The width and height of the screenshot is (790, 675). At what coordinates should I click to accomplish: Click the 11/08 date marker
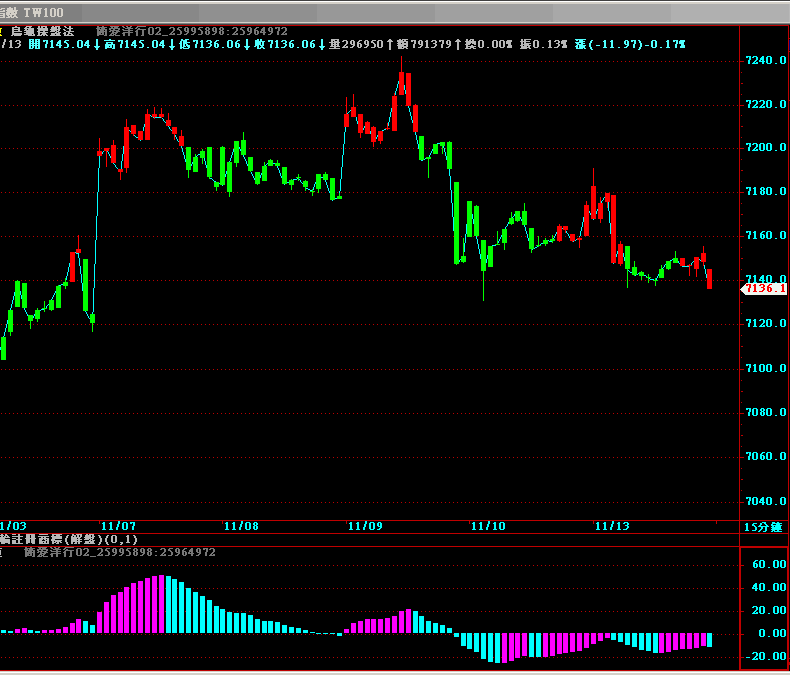[241, 526]
